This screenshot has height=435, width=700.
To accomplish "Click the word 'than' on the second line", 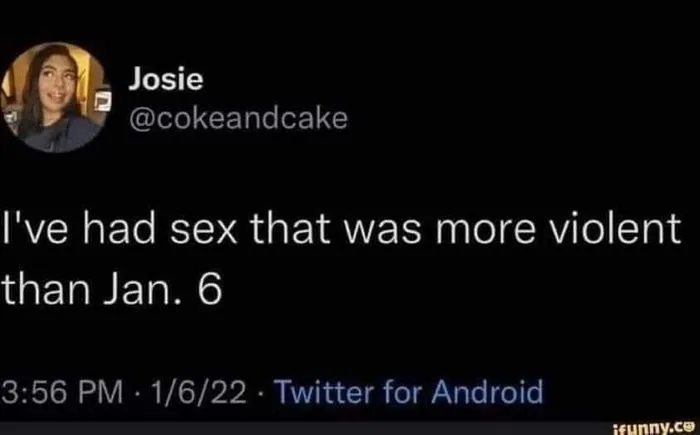I will tap(40, 289).
